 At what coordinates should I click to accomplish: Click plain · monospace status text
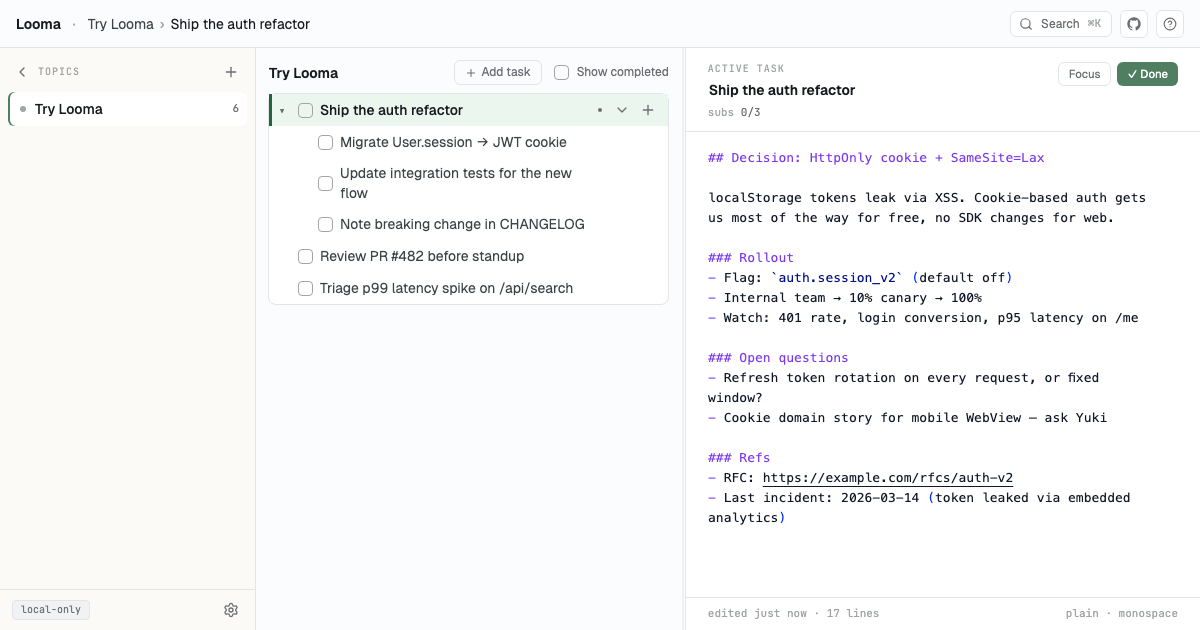coord(1122,613)
